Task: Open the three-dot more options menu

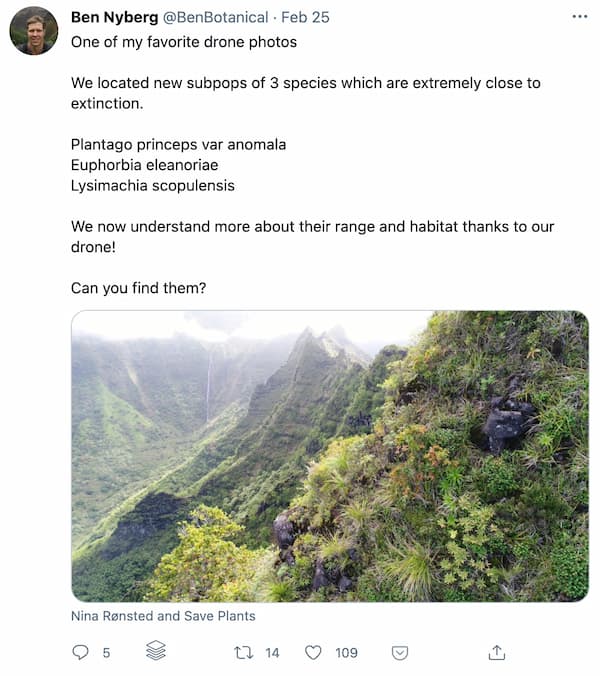Action: click(580, 17)
